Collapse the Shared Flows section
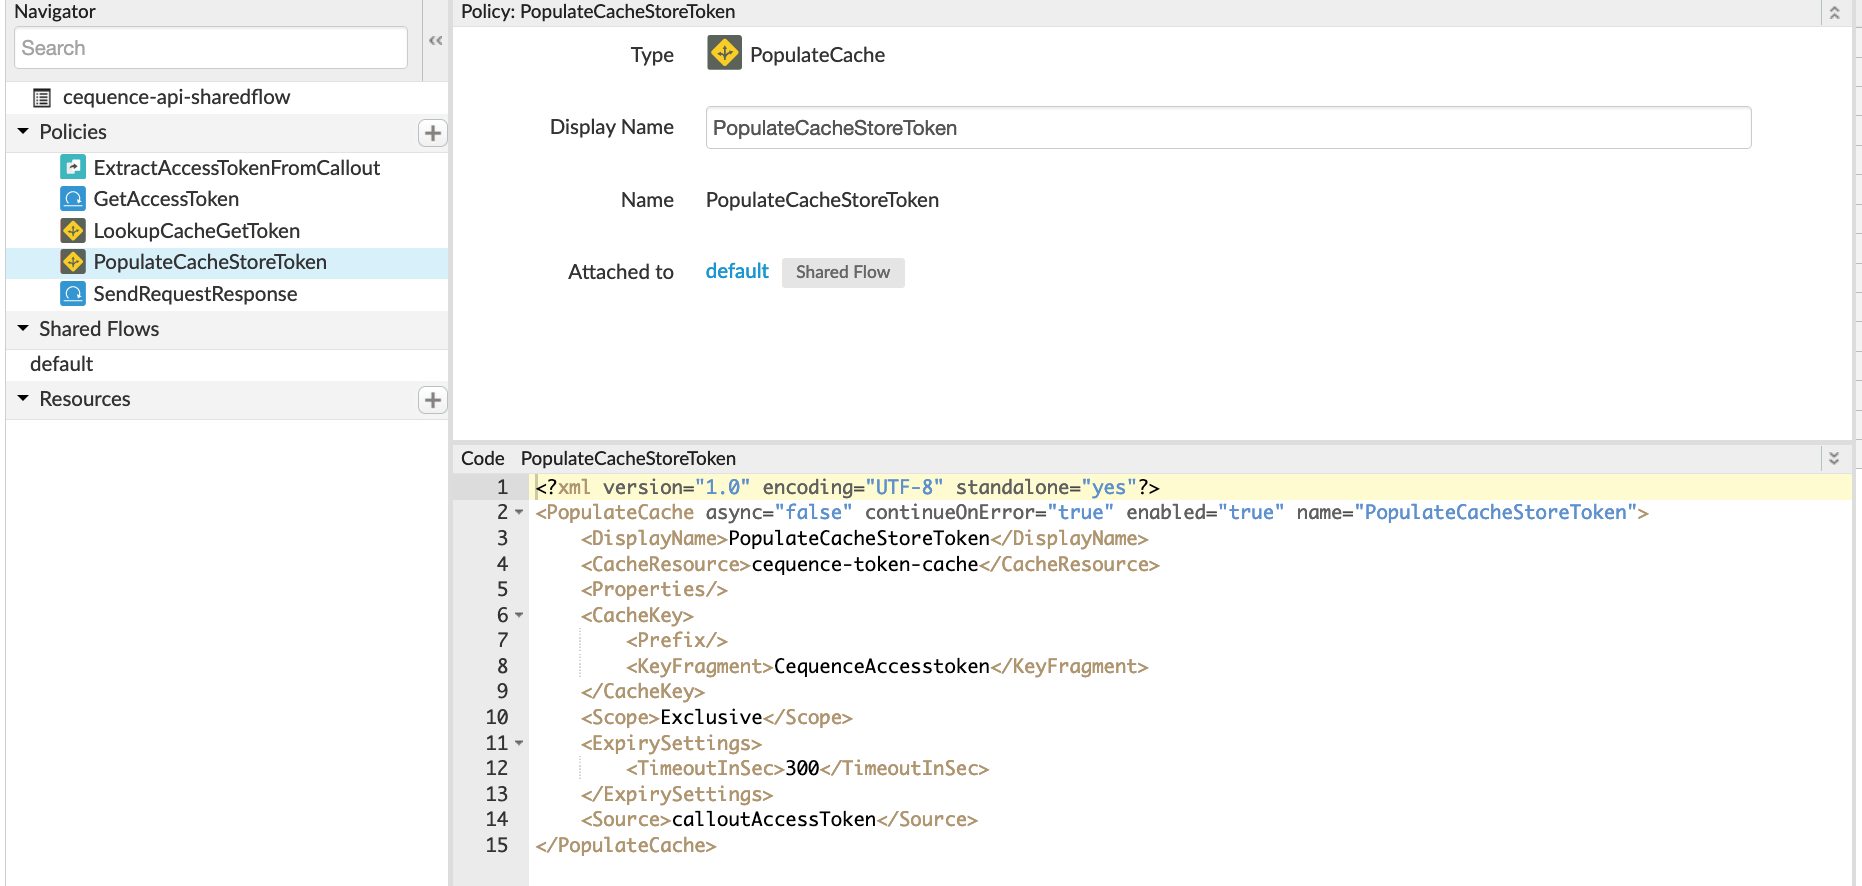Image resolution: width=1862 pixels, height=886 pixels. (23, 329)
